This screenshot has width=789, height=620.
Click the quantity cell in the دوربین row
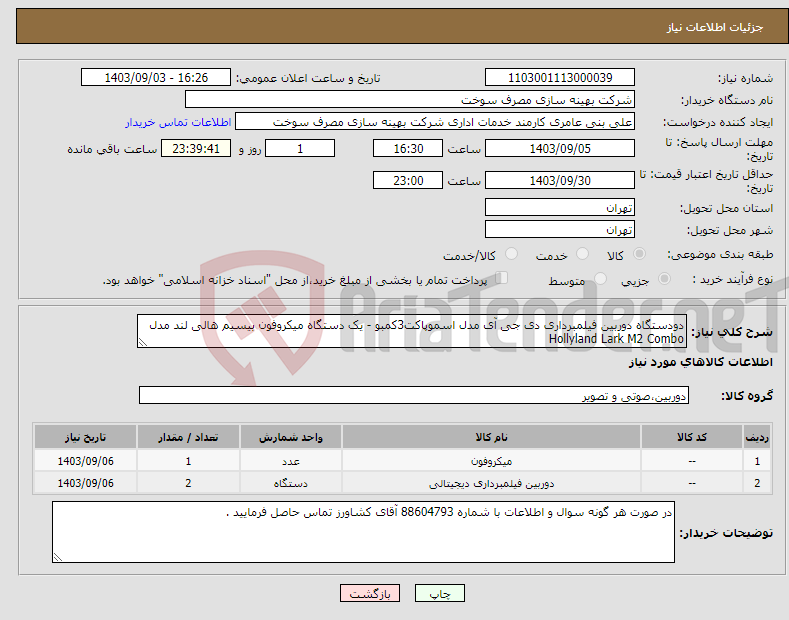click(188, 483)
